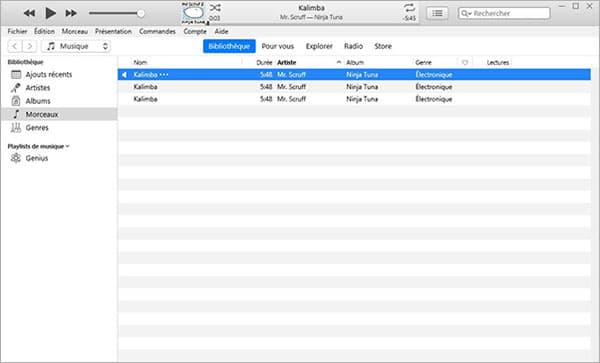
Task: Click remaining time -5:45 in player
Action: coord(409,18)
